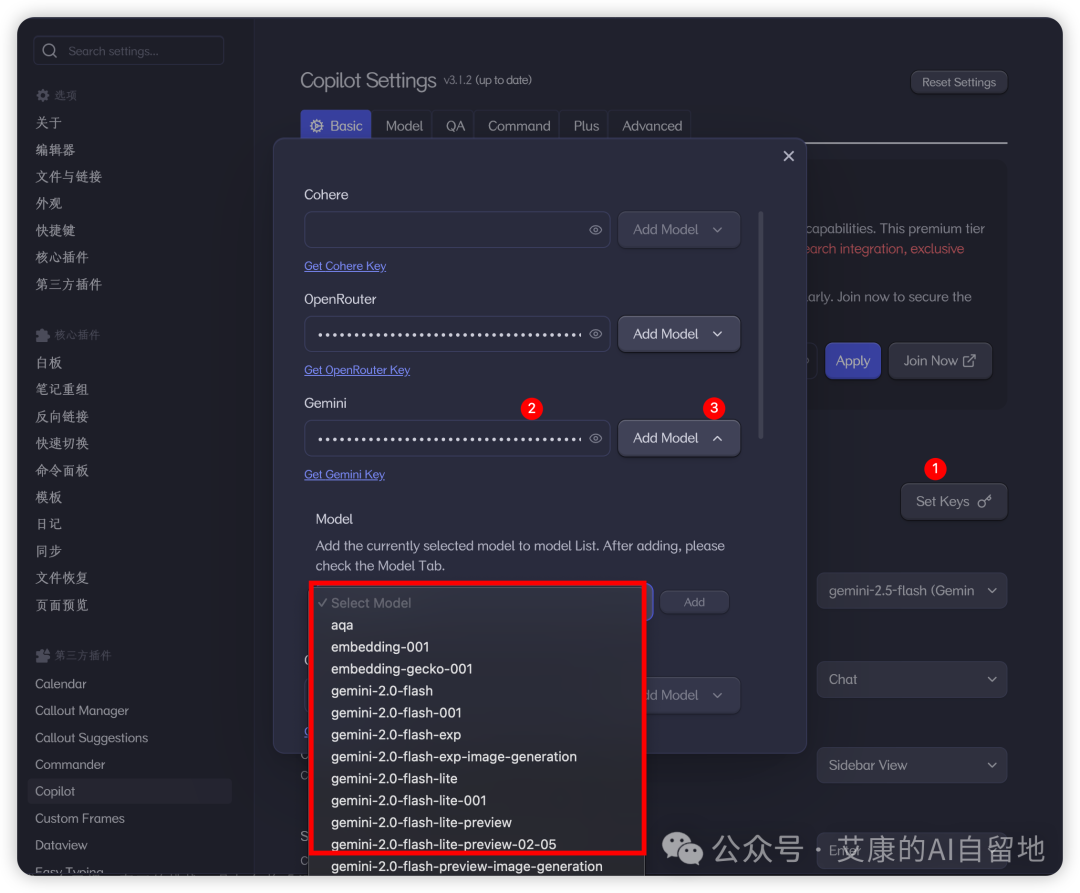Image resolution: width=1080 pixels, height=893 pixels.
Task: Expand Cohere Add Model dropdown
Action: 678,230
